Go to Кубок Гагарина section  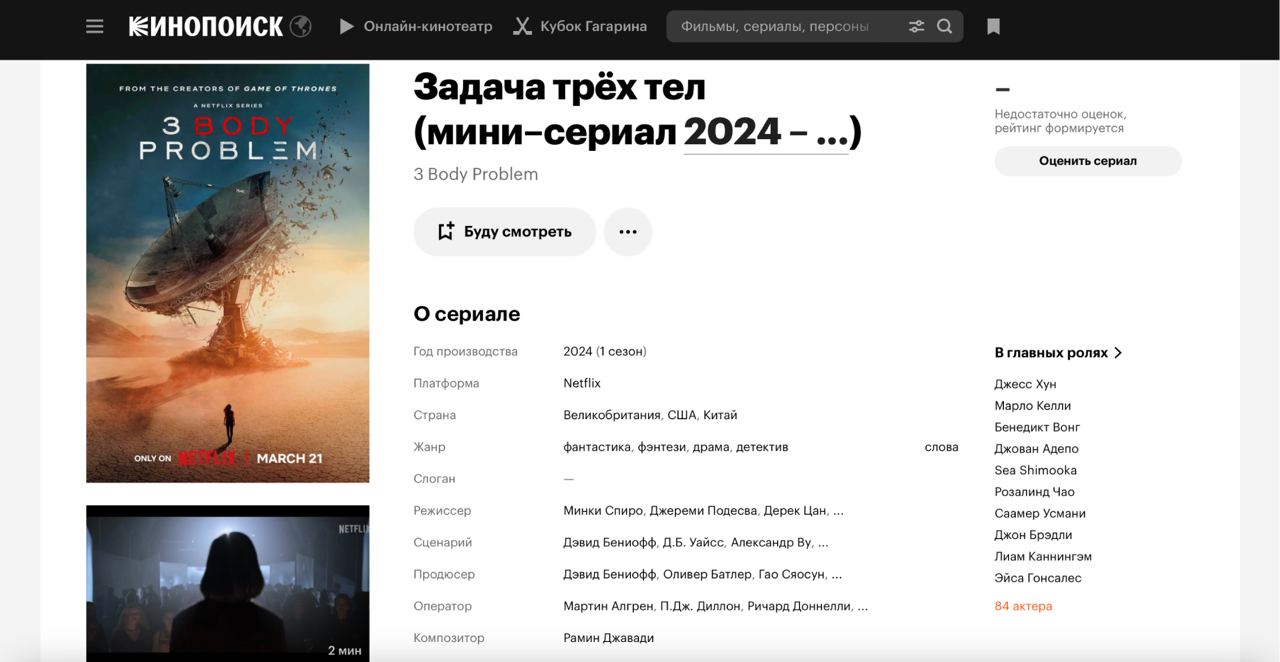[x=580, y=27]
